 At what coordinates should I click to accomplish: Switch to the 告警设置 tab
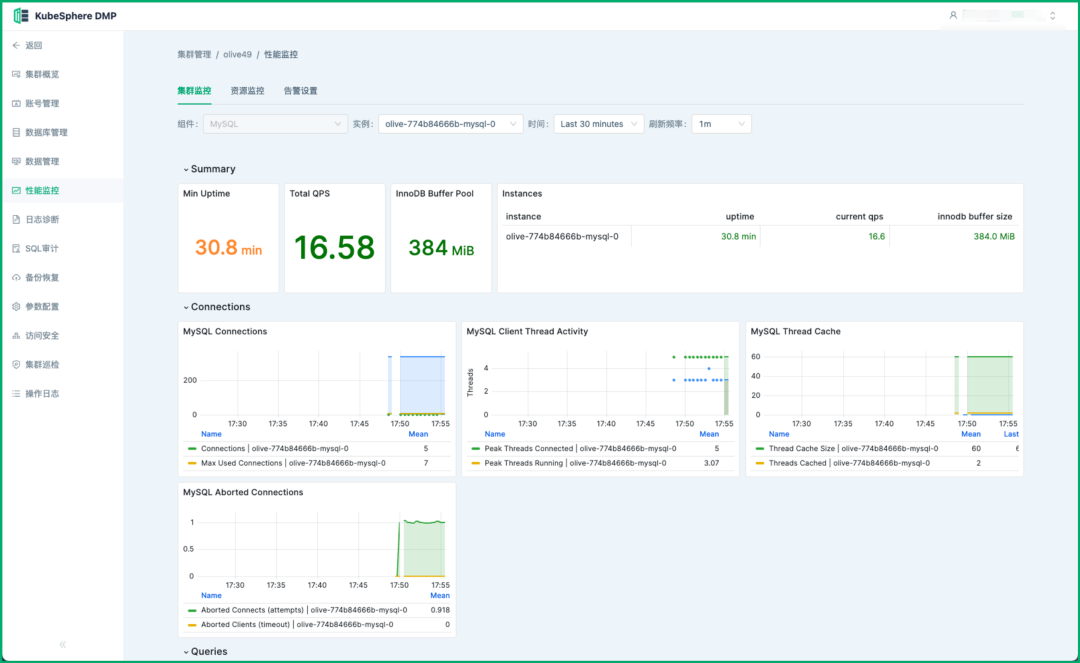300,91
